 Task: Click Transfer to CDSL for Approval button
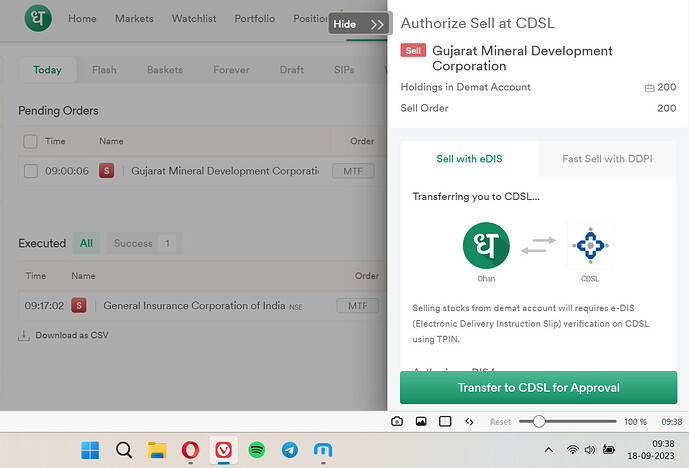point(538,388)
